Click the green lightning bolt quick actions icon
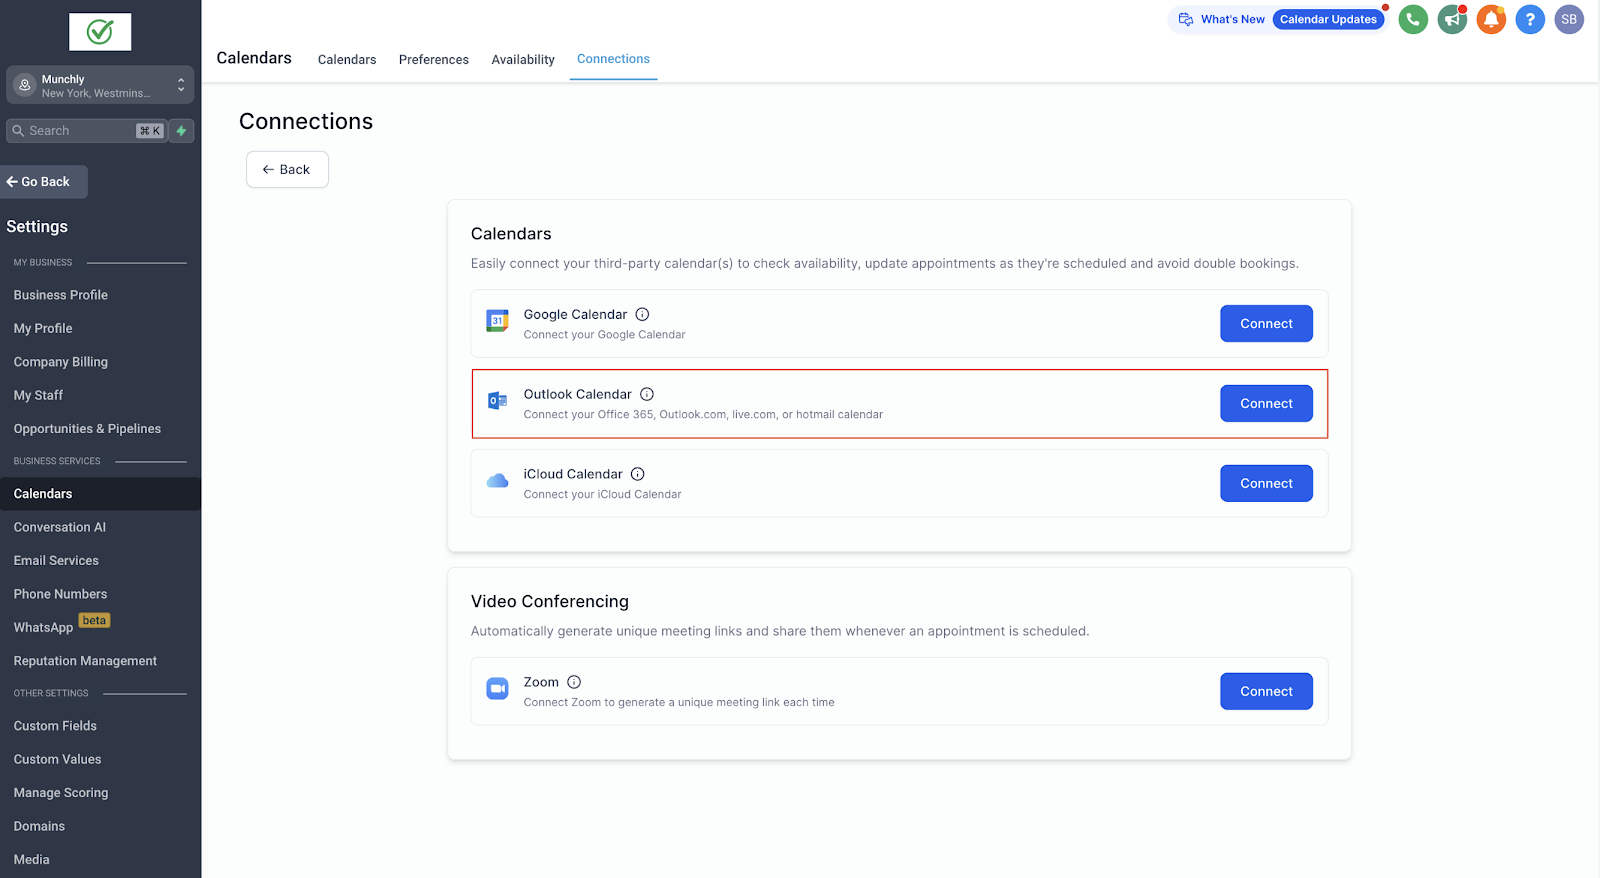 tap(181, 131)
